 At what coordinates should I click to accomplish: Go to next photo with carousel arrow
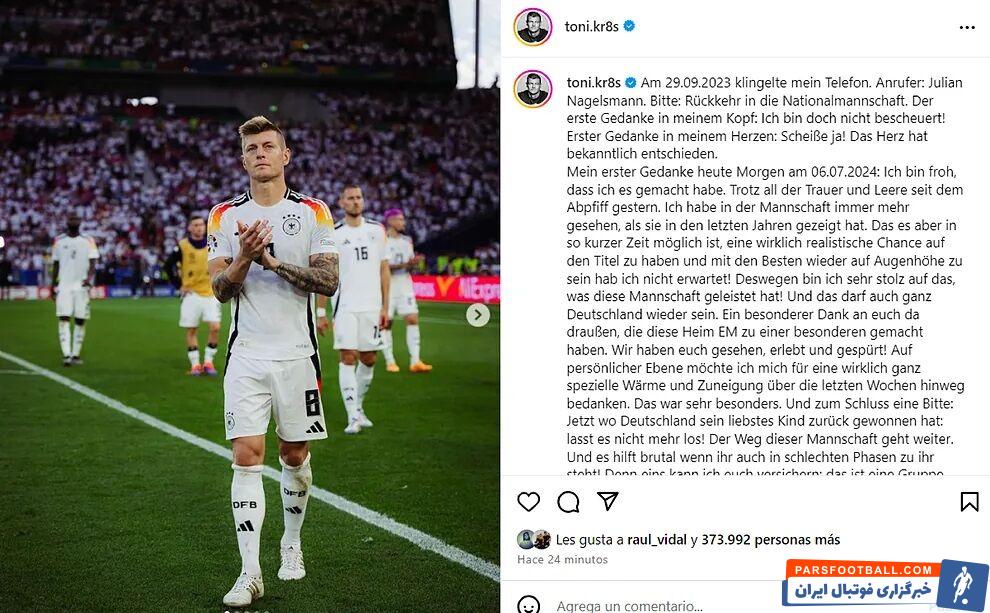[478, 314]
